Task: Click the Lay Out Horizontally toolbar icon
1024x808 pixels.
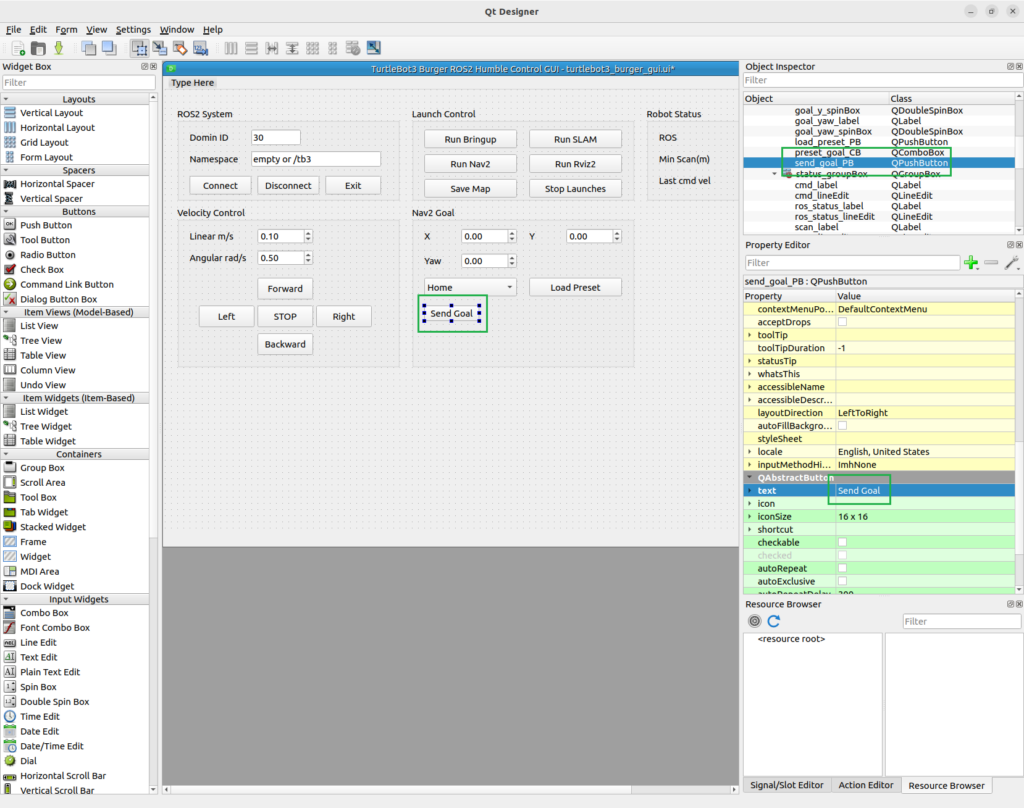Action: pos(231,48)
